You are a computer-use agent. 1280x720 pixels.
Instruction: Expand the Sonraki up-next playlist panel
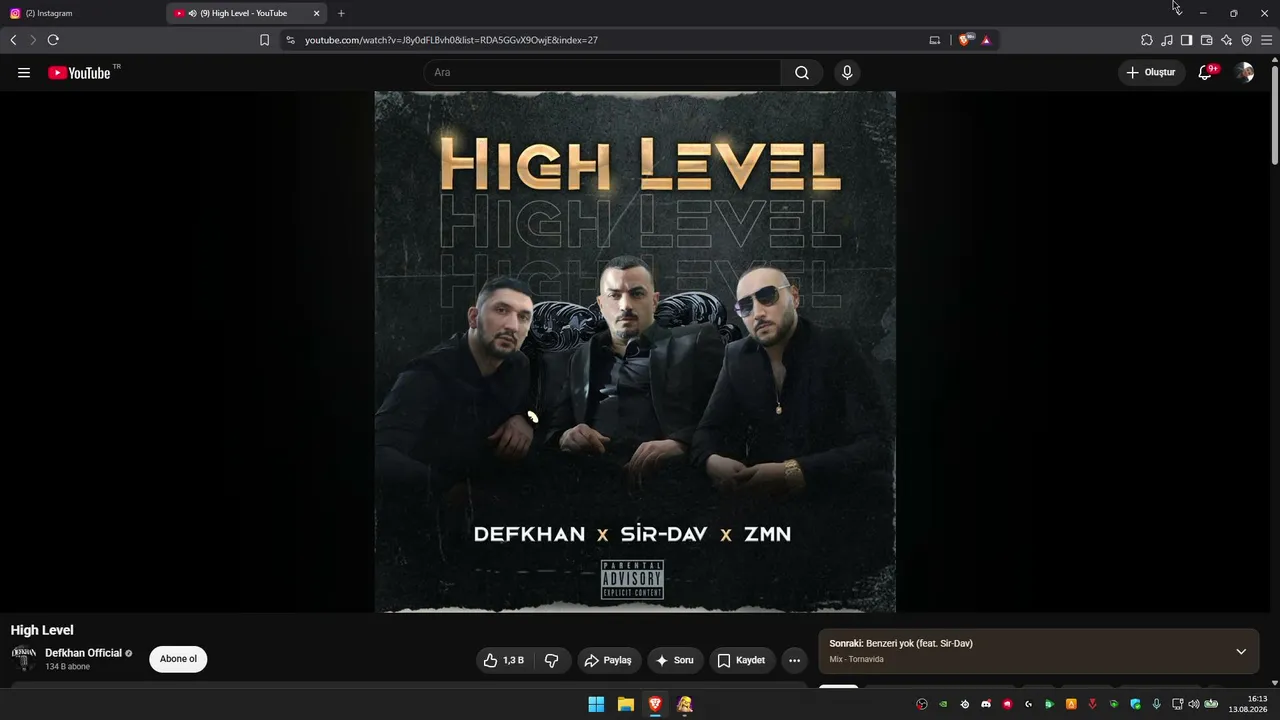(x=1241, y=652)
